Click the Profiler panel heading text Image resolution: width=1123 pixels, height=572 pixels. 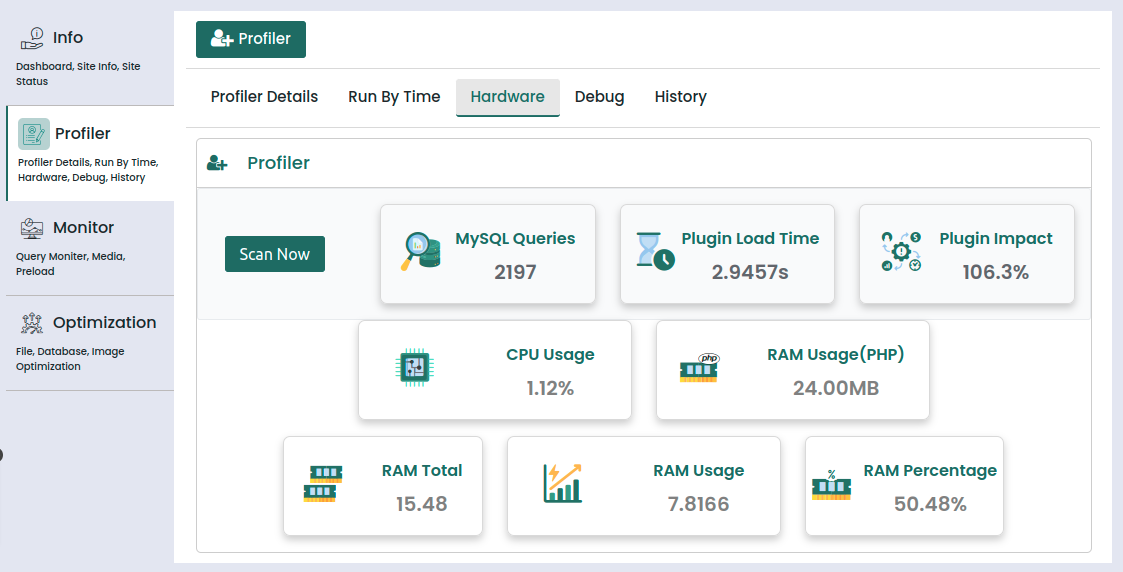tap(279, 163)
